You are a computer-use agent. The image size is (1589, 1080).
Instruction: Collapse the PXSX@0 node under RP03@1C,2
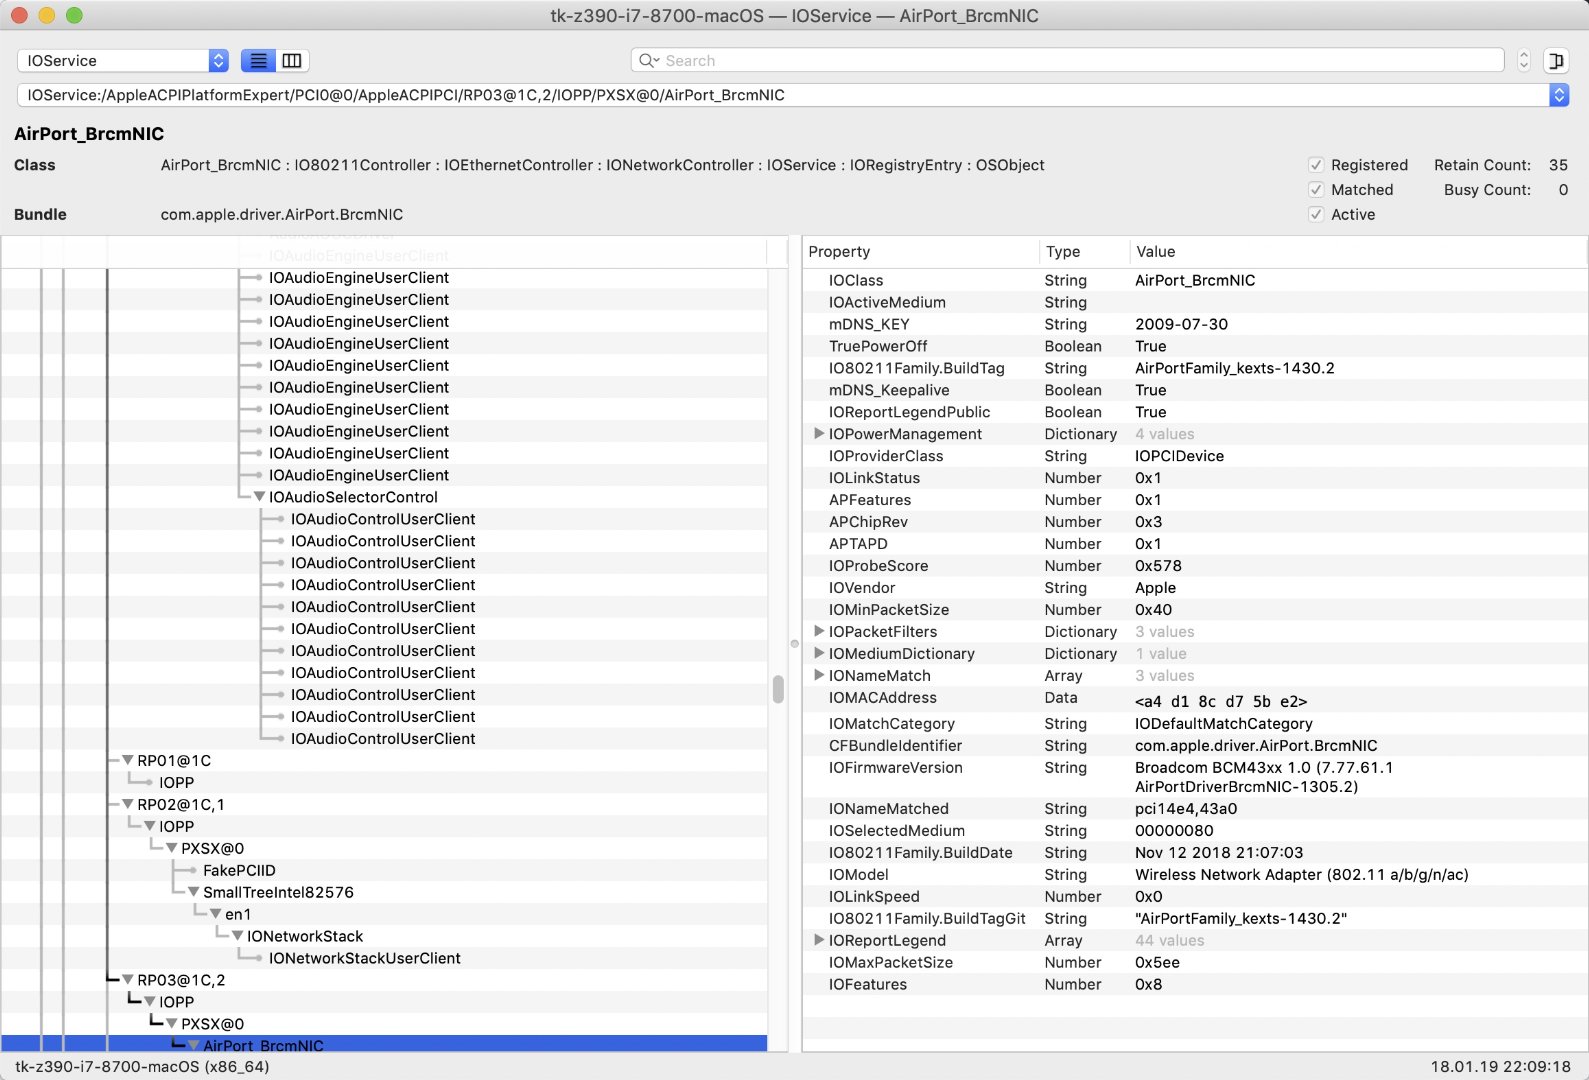point(172,1025)
